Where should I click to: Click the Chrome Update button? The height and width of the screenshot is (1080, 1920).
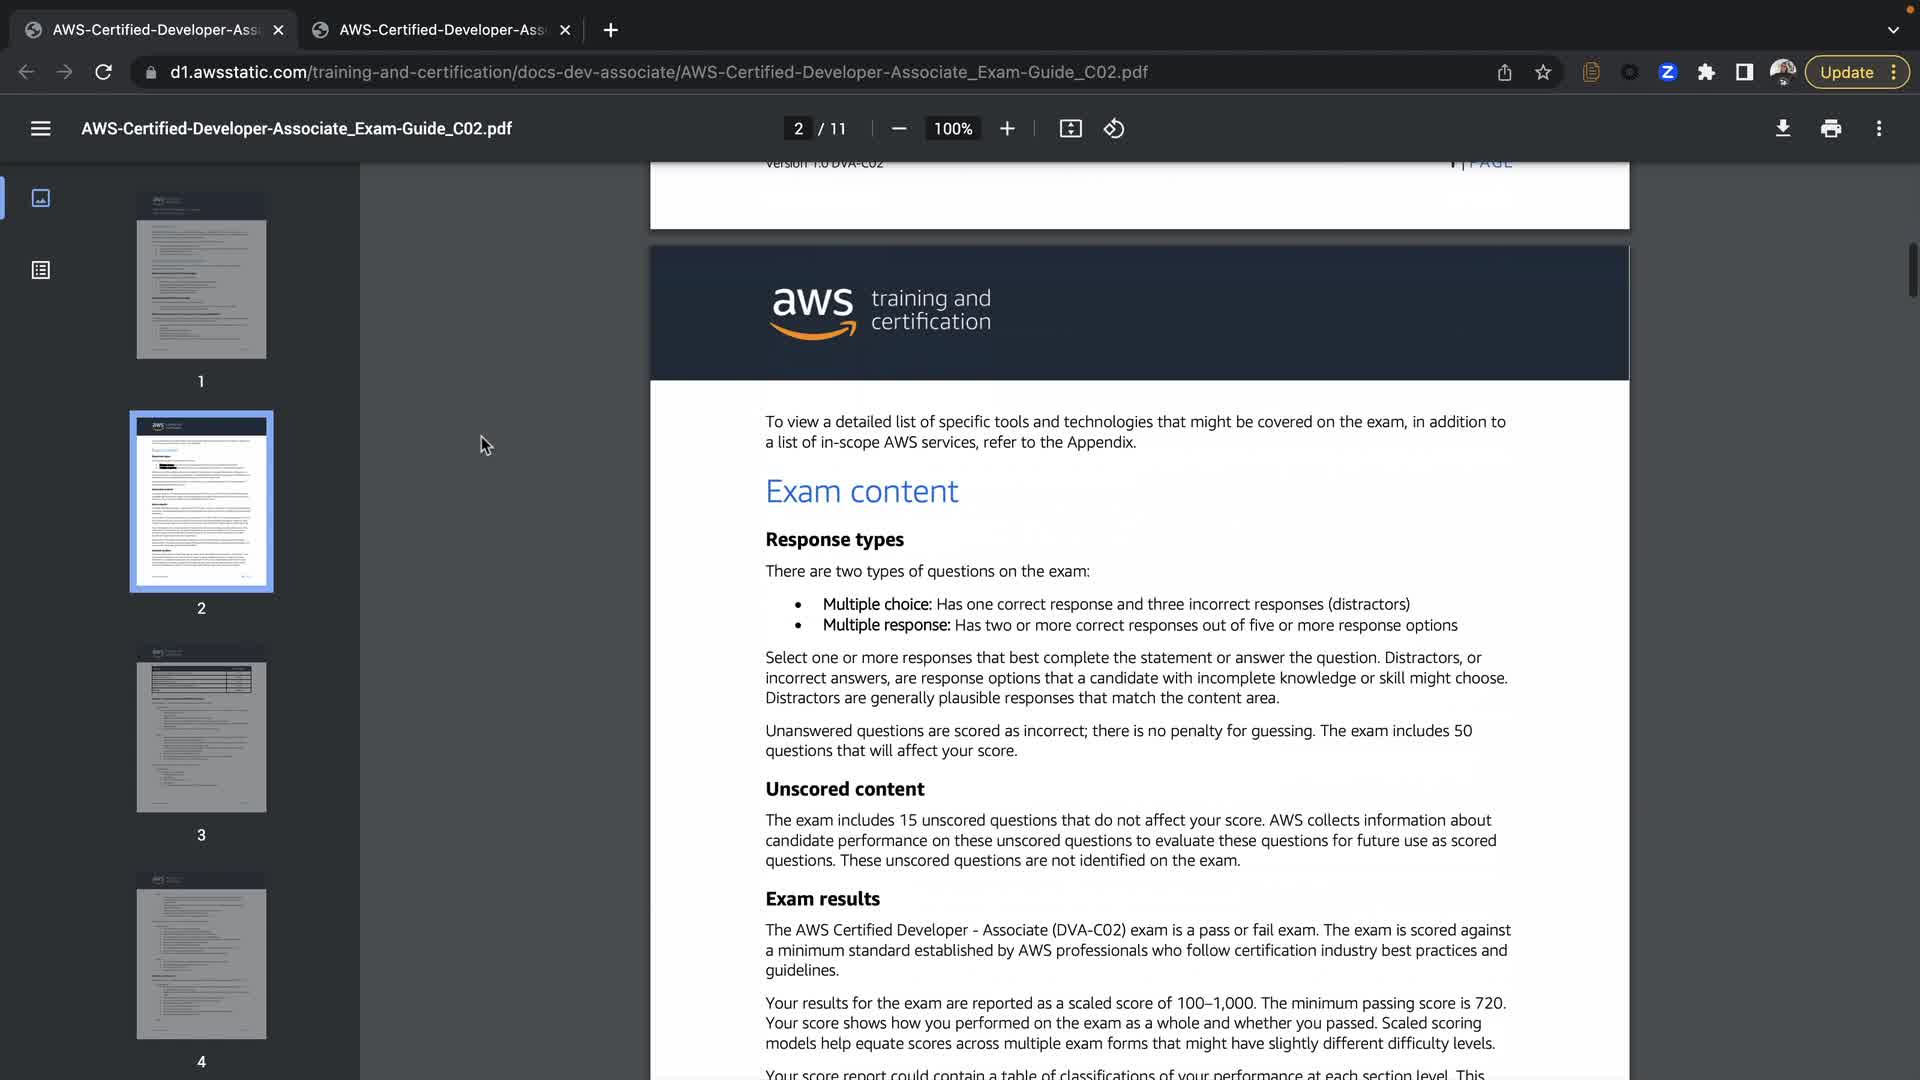coord(1846,72)
